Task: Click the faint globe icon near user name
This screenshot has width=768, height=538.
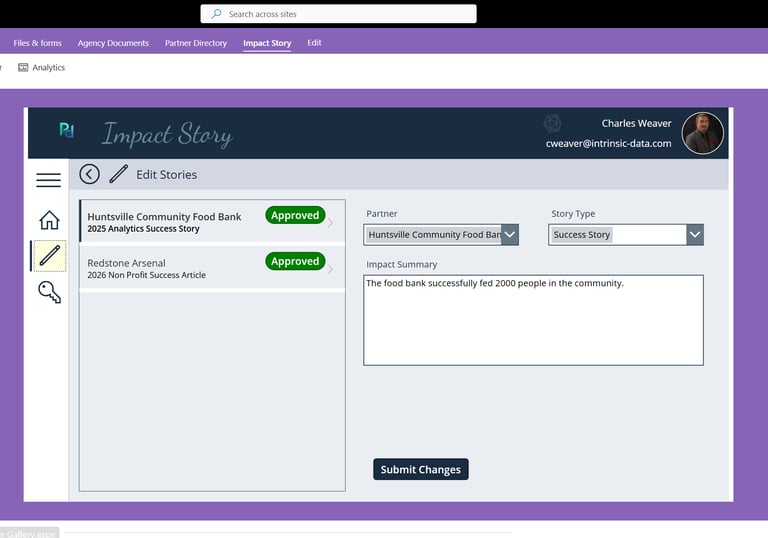Action: (552, 123)
